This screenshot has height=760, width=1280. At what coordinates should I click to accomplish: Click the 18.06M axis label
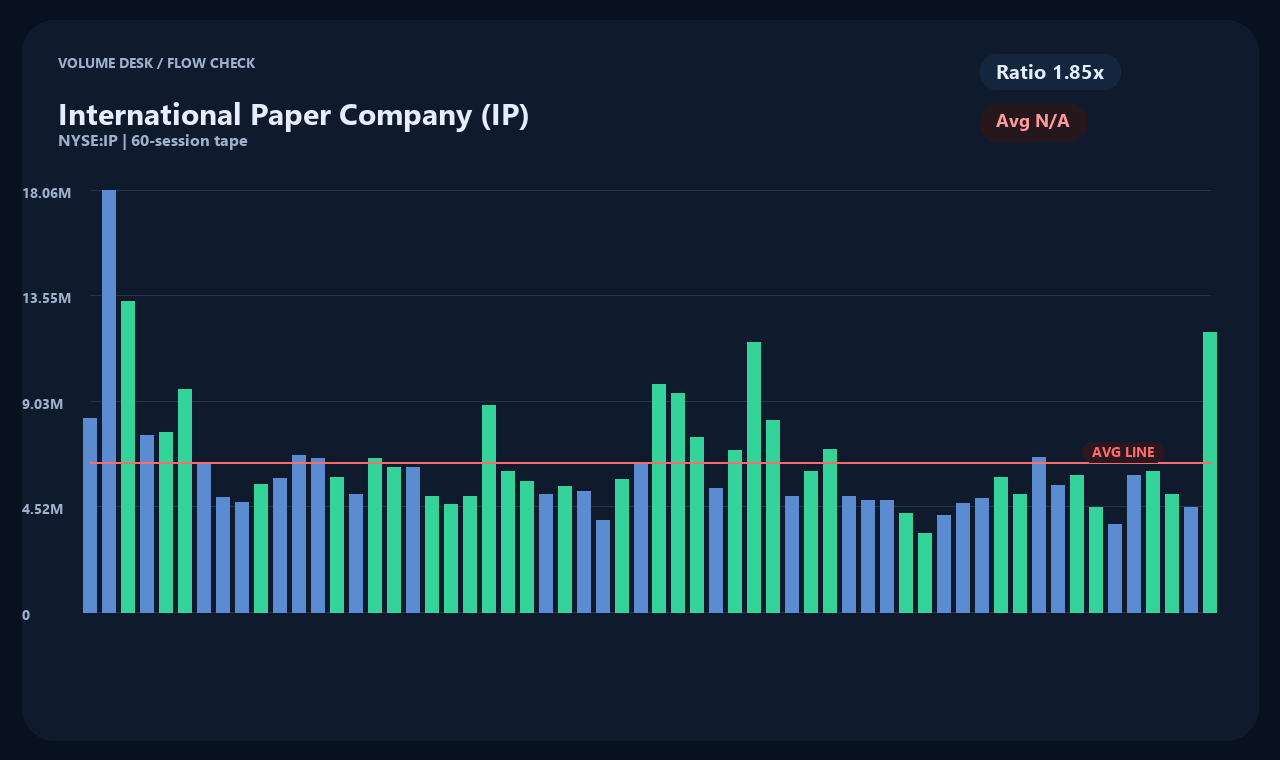pos(46,192)
